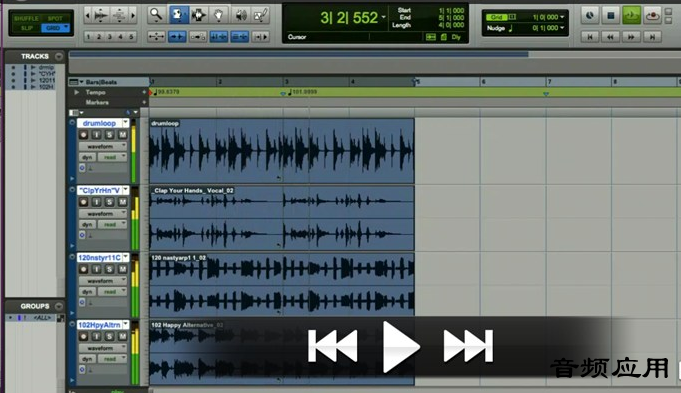Click Go to End transport button

[652, 37]
